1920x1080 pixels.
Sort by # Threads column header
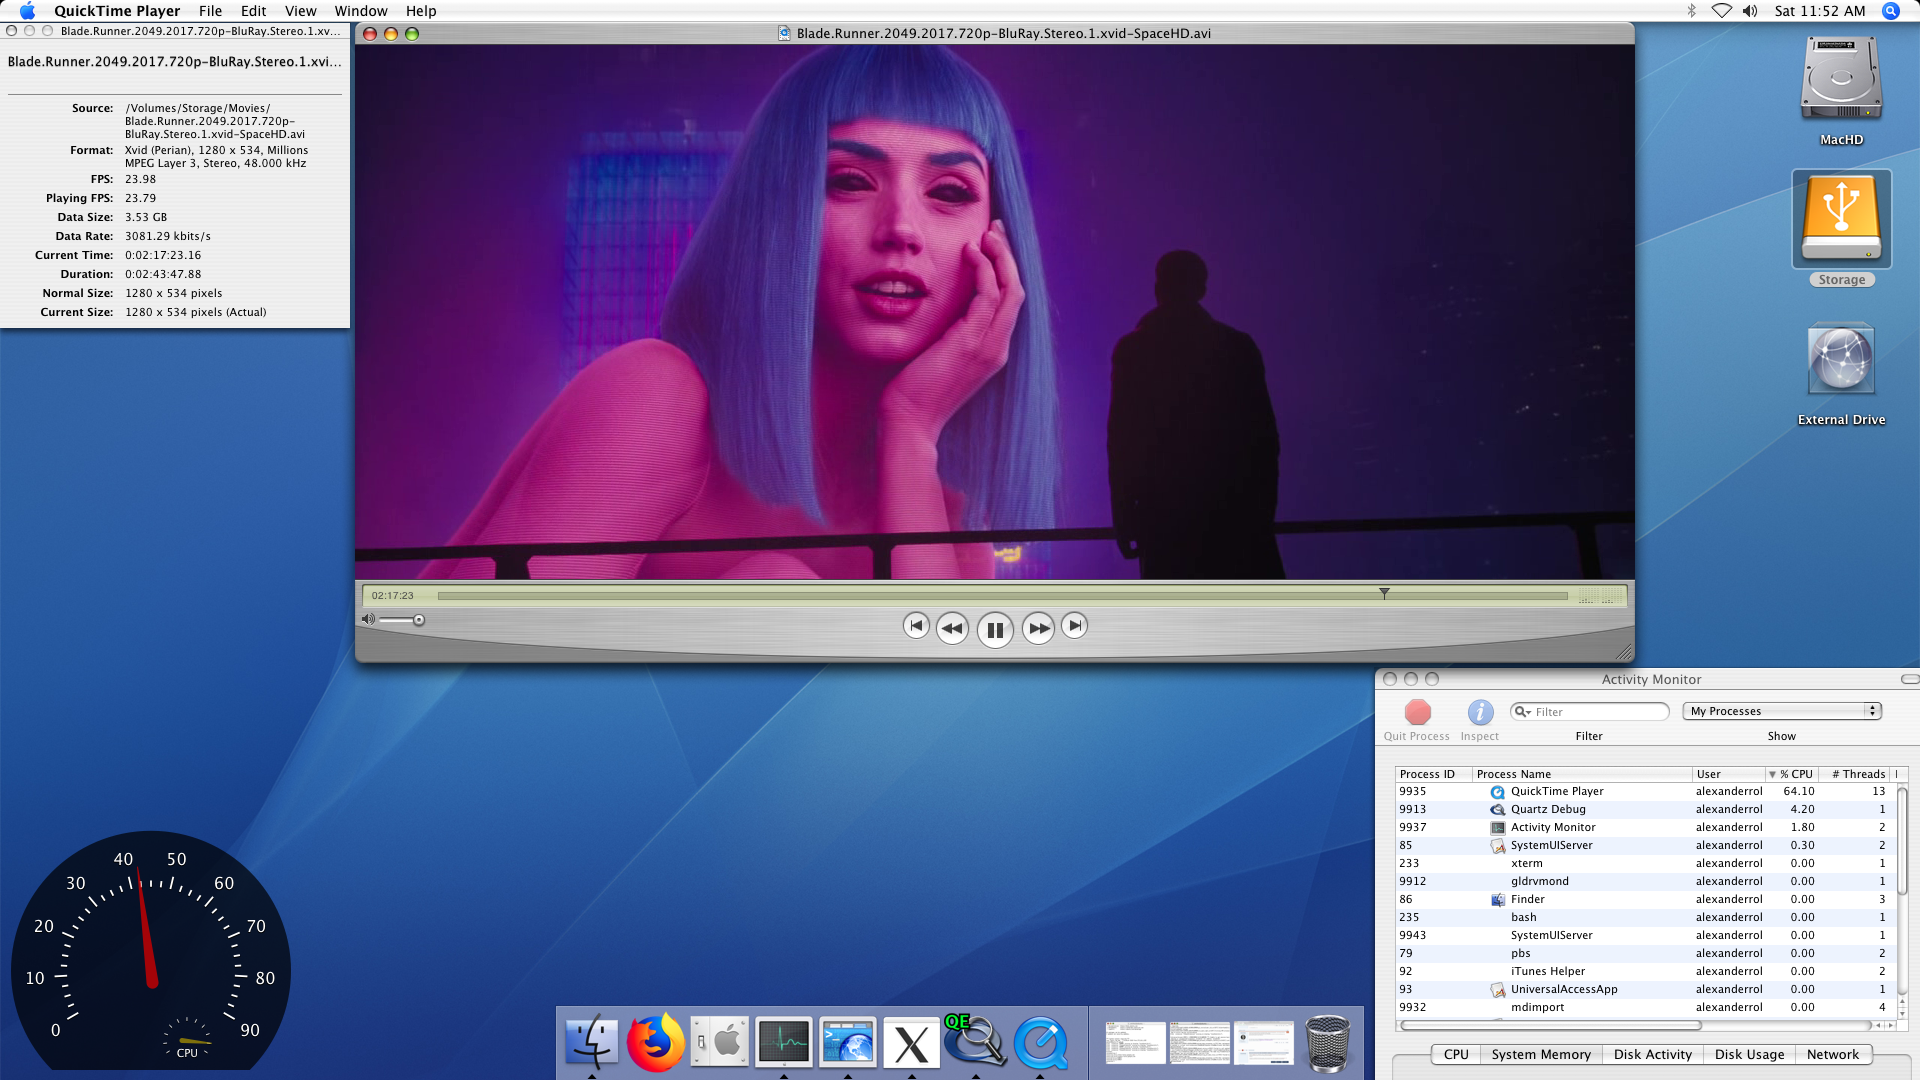(x=1856, y=774)
